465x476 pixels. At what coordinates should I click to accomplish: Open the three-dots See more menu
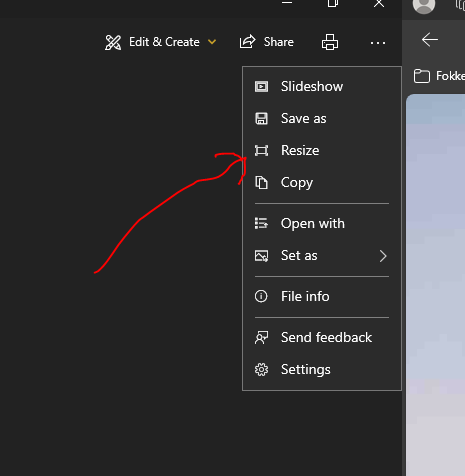378,43
